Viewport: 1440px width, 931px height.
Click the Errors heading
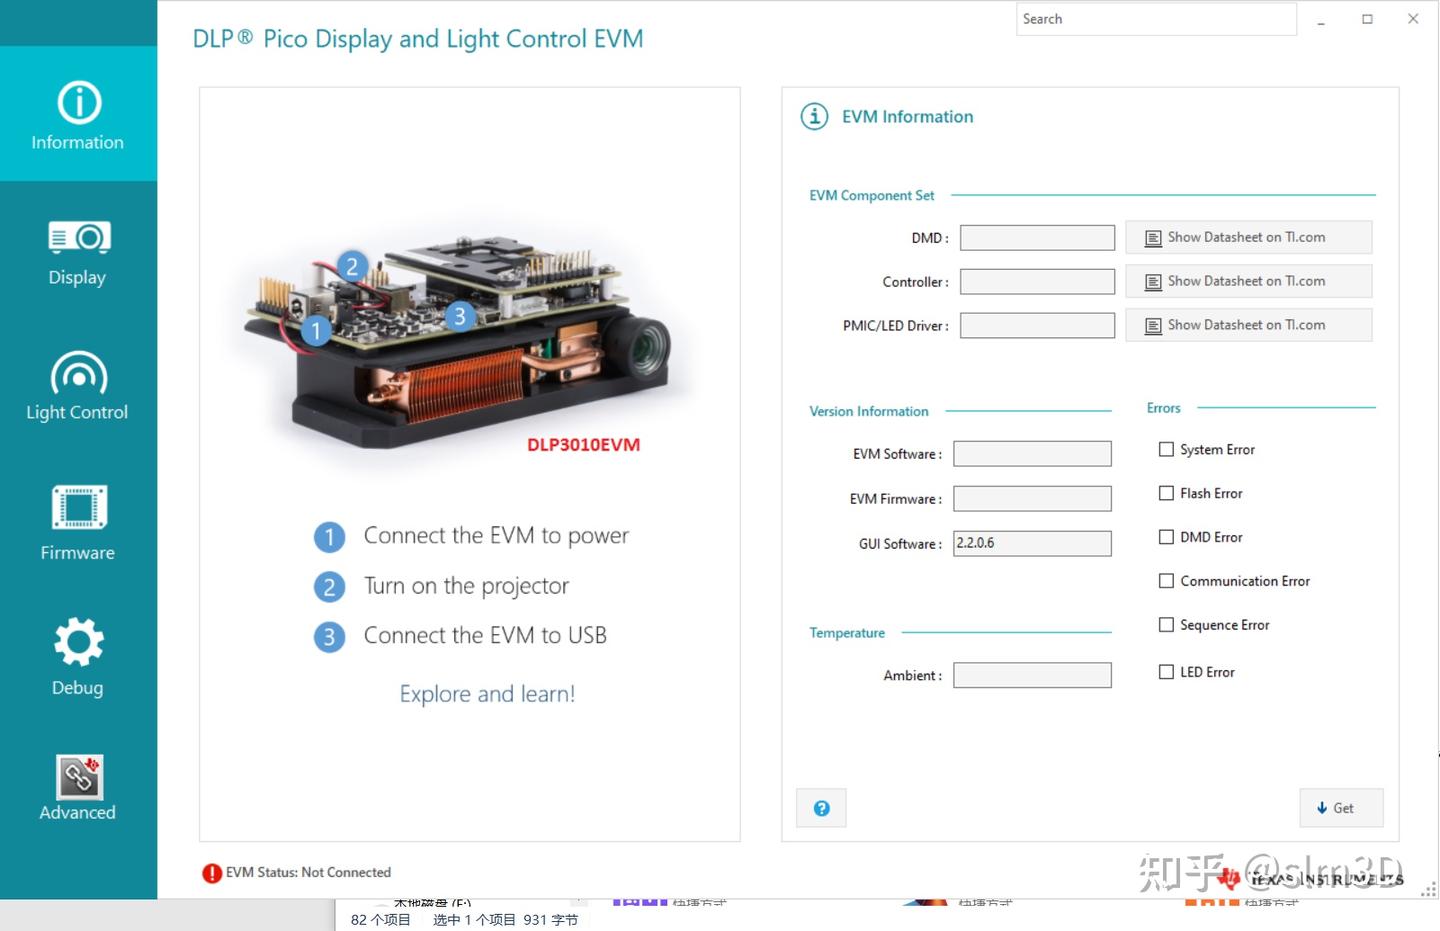(1164, 408)
